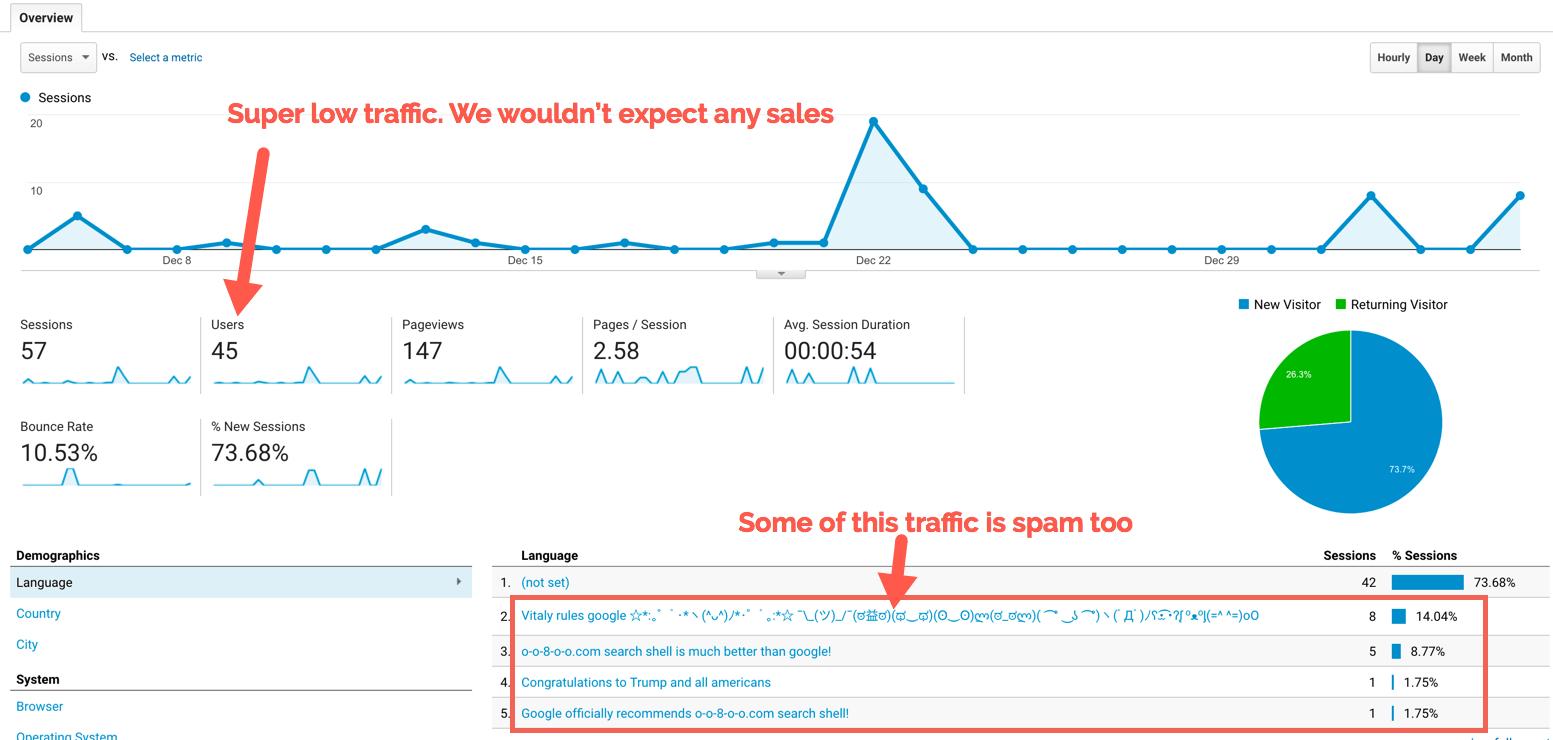Viewport: 1553px width, 740px height.
Task: Click the New Visitor legend square
Action: [1243, 304]
